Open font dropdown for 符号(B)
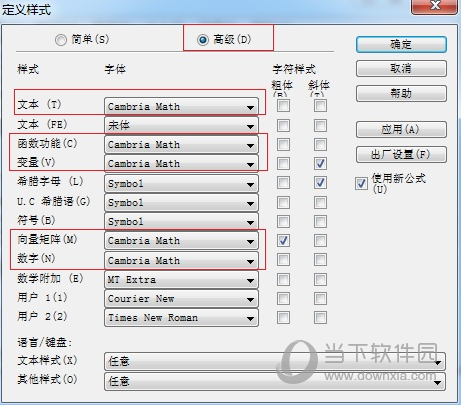Screen dimensions: 461x405 [181, 222]
